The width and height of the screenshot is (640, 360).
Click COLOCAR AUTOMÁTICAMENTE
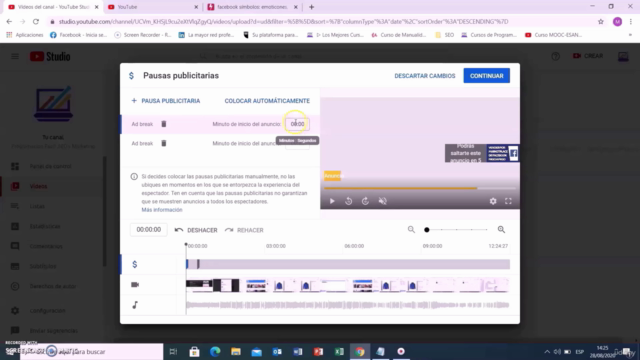click(x=267, y=101)
